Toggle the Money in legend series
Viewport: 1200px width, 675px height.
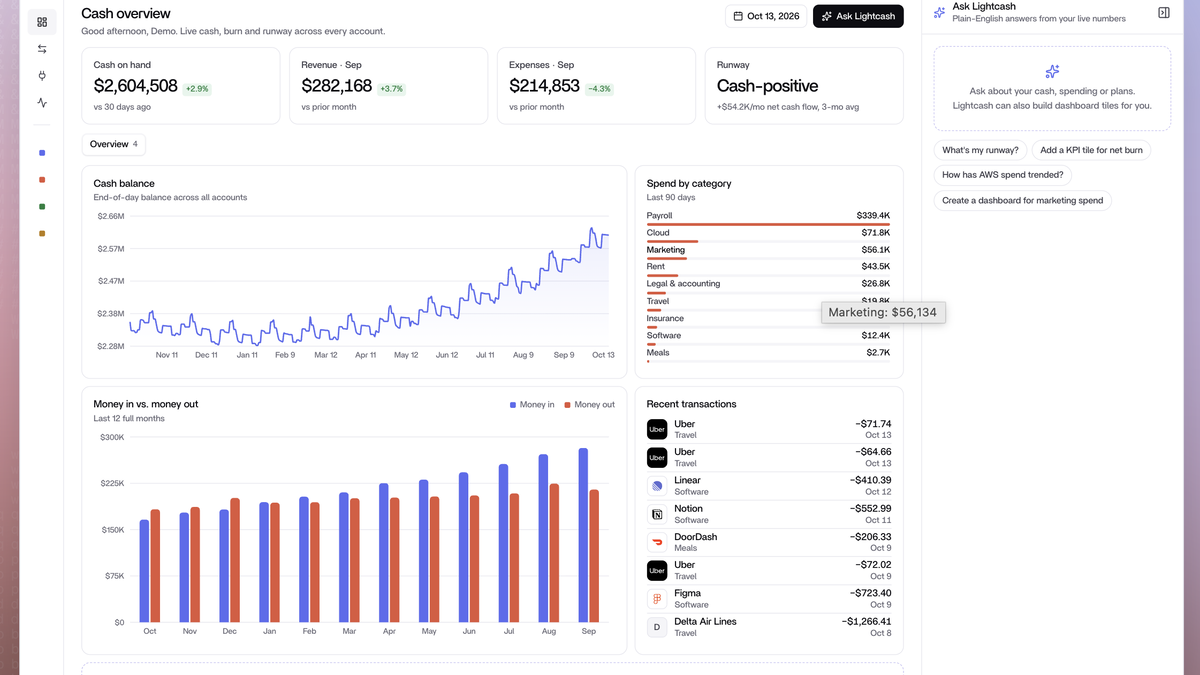tap(532, 405)
